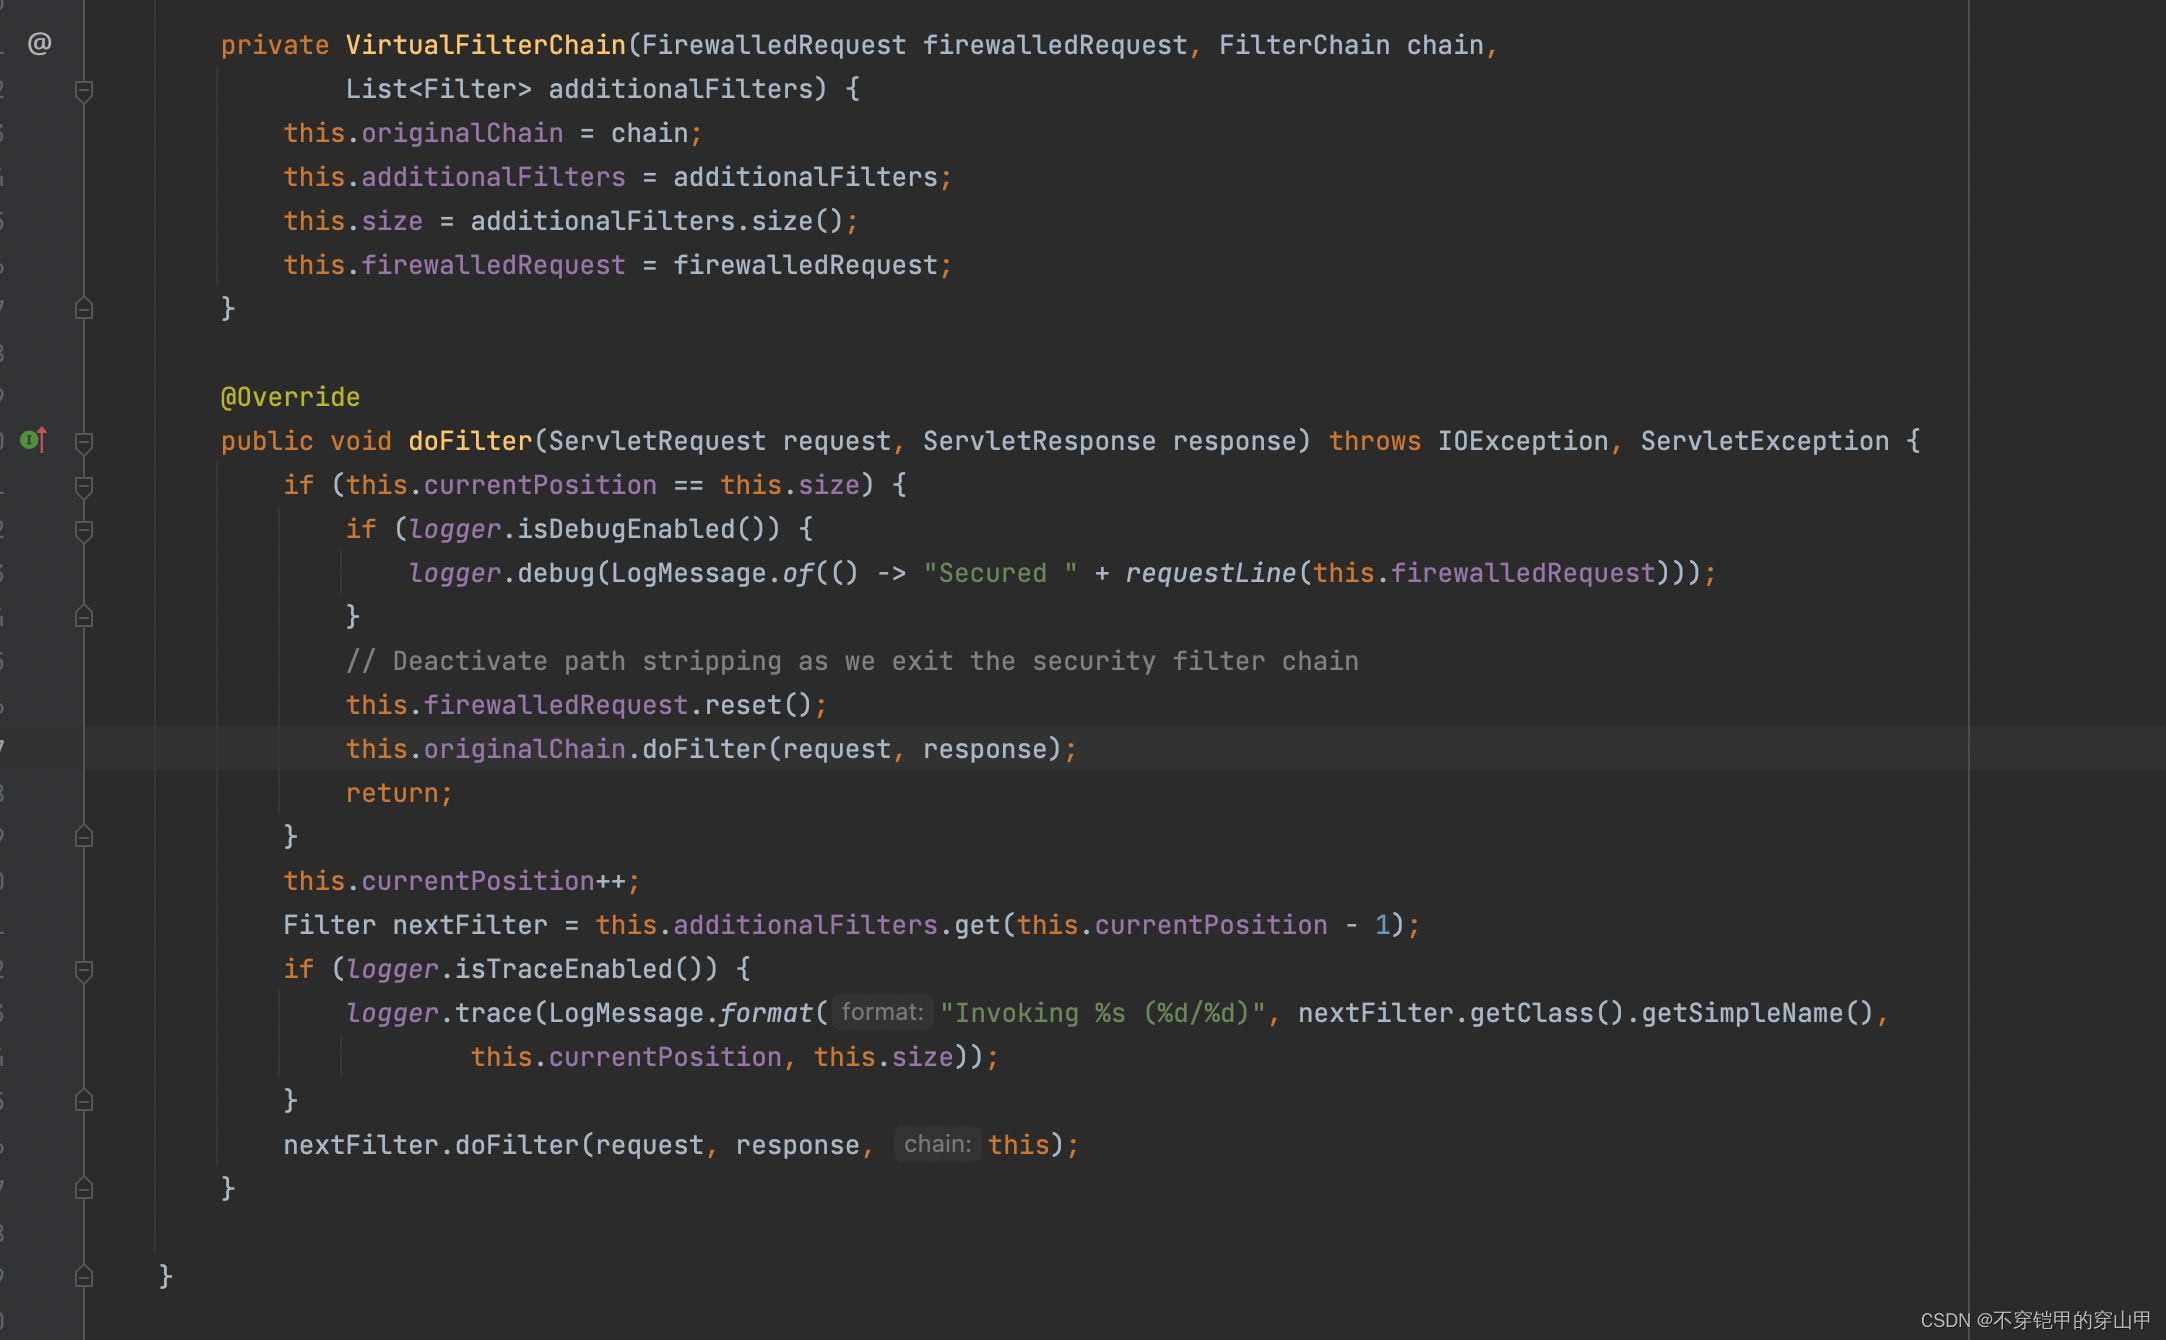
Task: Click the return; statement
Action: pos(399,793)
